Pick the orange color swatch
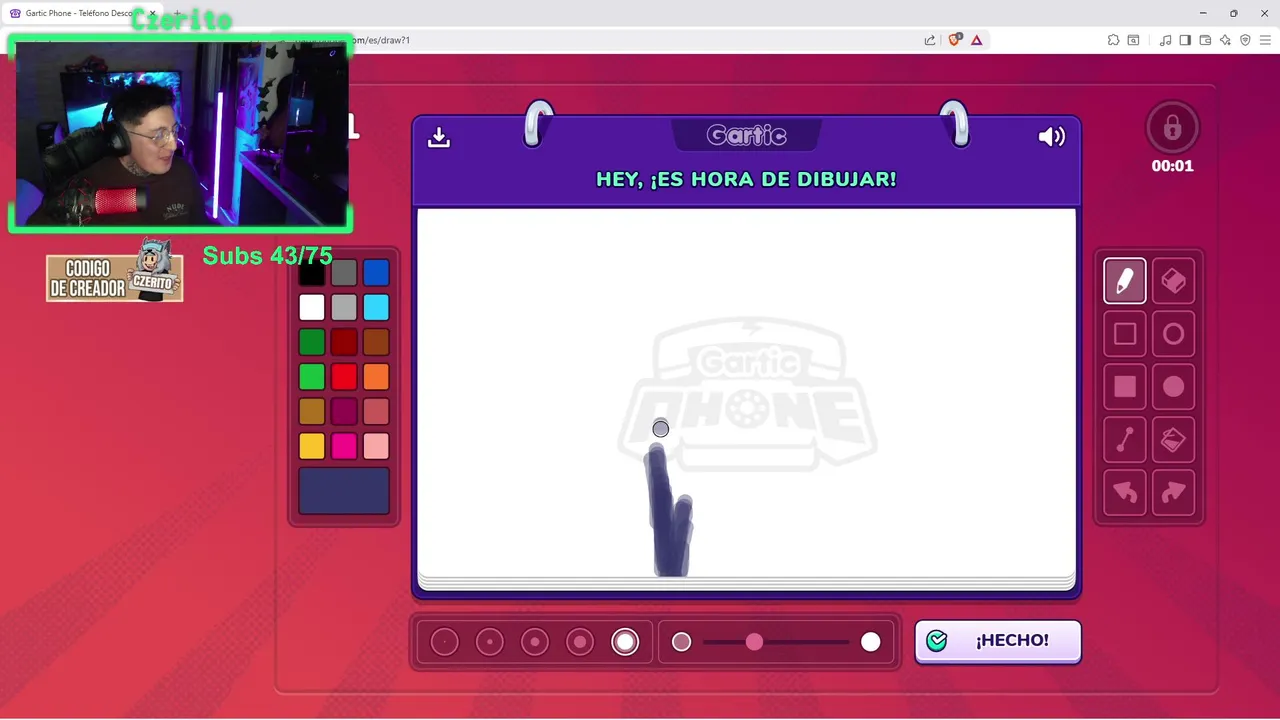This screenshot has height=720, width=1280. click(x=376, y=377)
